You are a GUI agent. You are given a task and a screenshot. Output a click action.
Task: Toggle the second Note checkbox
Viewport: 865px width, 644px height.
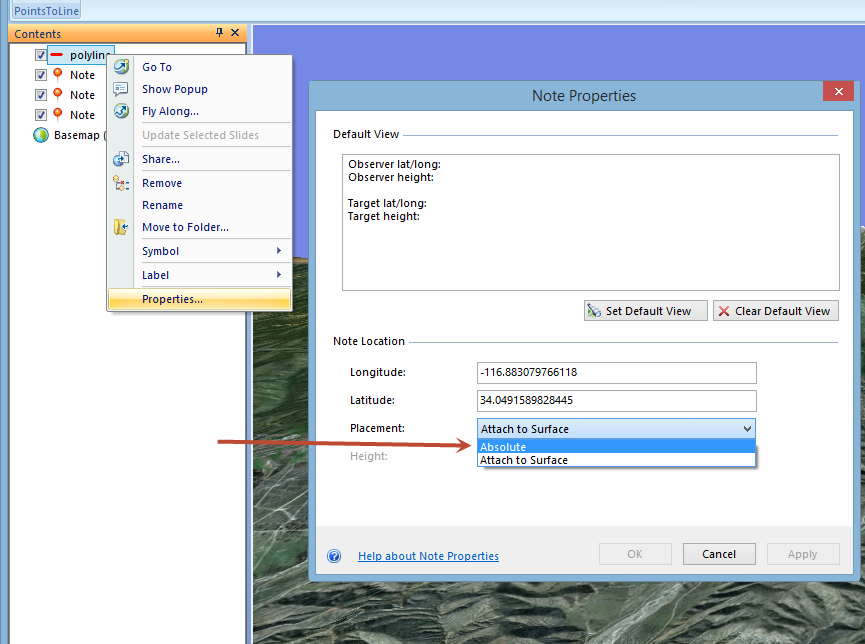[x=40, y=95]
